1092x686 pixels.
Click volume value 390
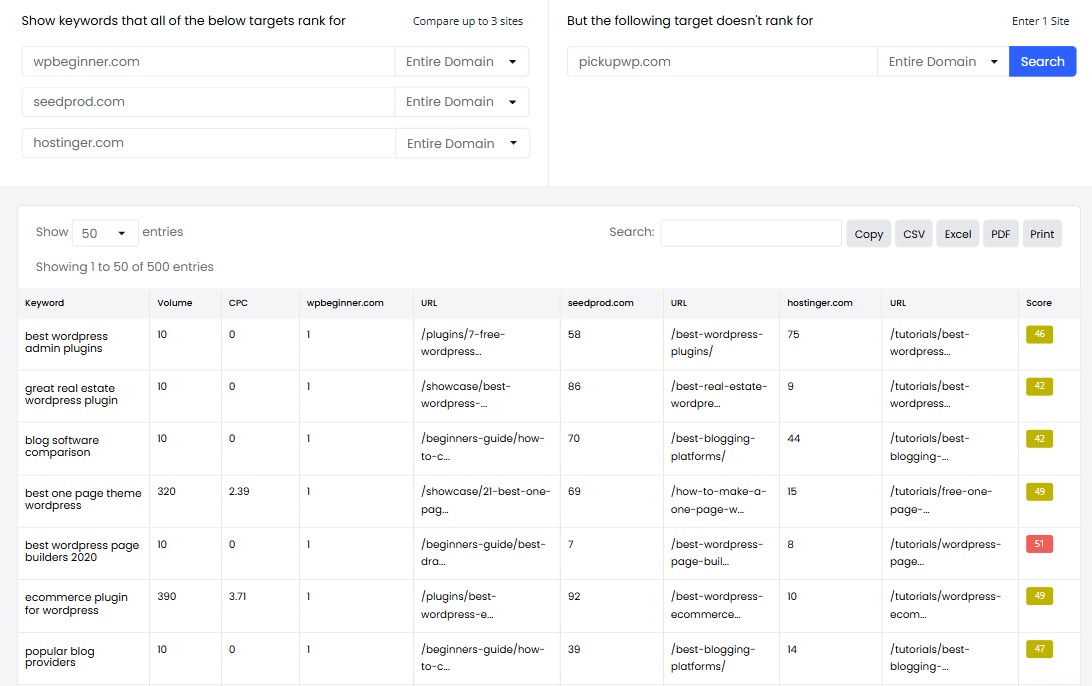(166, 596)
